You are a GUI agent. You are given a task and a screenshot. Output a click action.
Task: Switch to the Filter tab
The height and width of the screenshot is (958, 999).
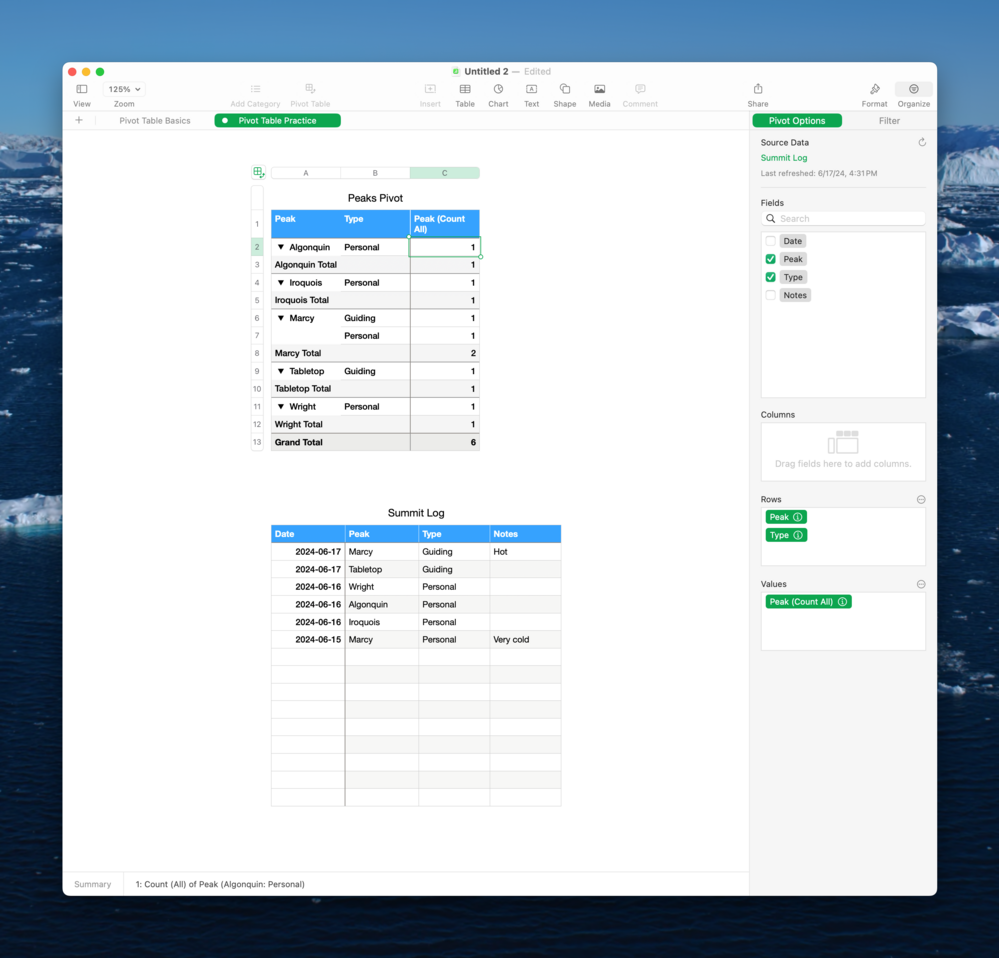[x=889, y=120]
